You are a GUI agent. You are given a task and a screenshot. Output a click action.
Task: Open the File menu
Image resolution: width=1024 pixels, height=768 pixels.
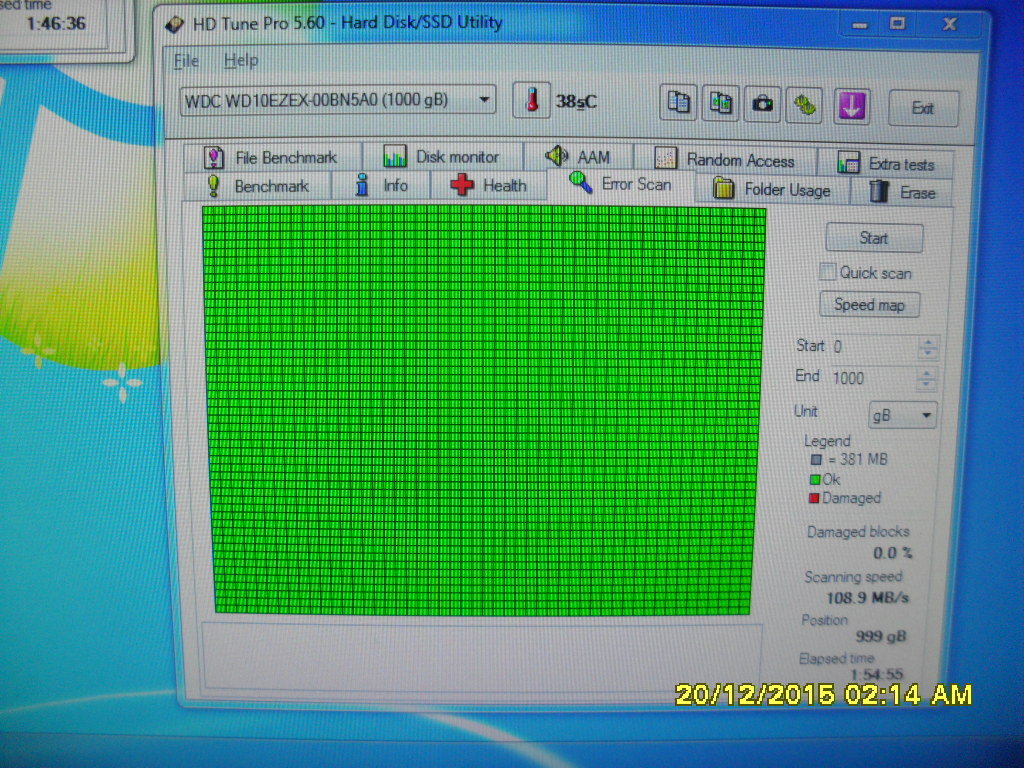click(186, 61)
